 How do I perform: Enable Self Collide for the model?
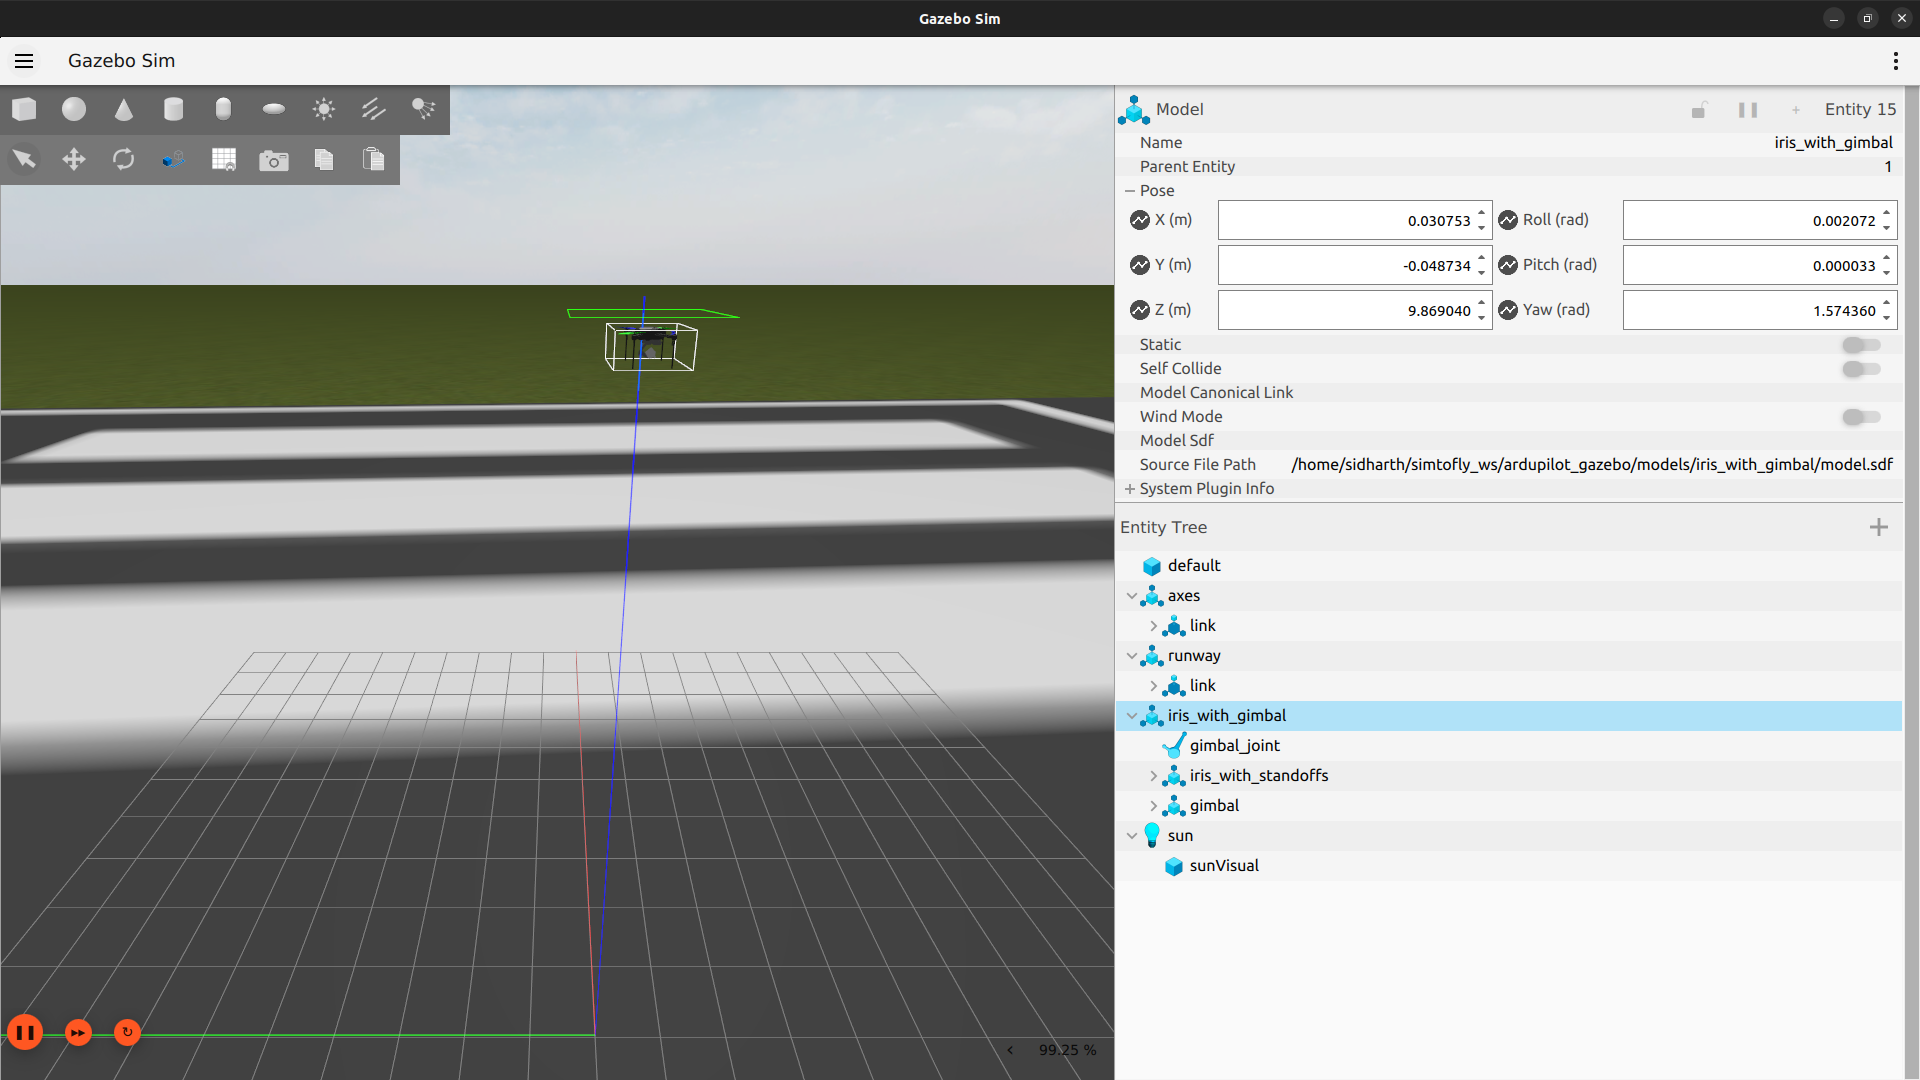pyautogui.click(x=1861, y=369)
